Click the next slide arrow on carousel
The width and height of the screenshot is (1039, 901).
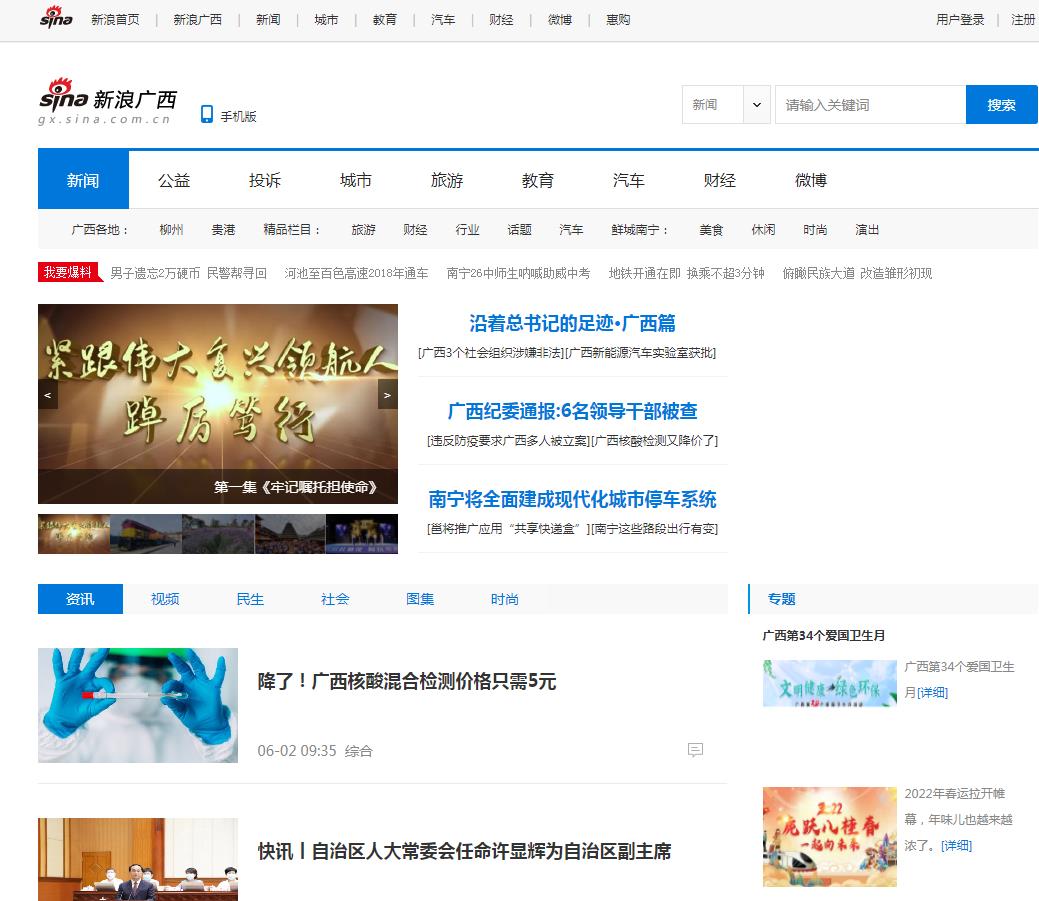tap(388, 395)
